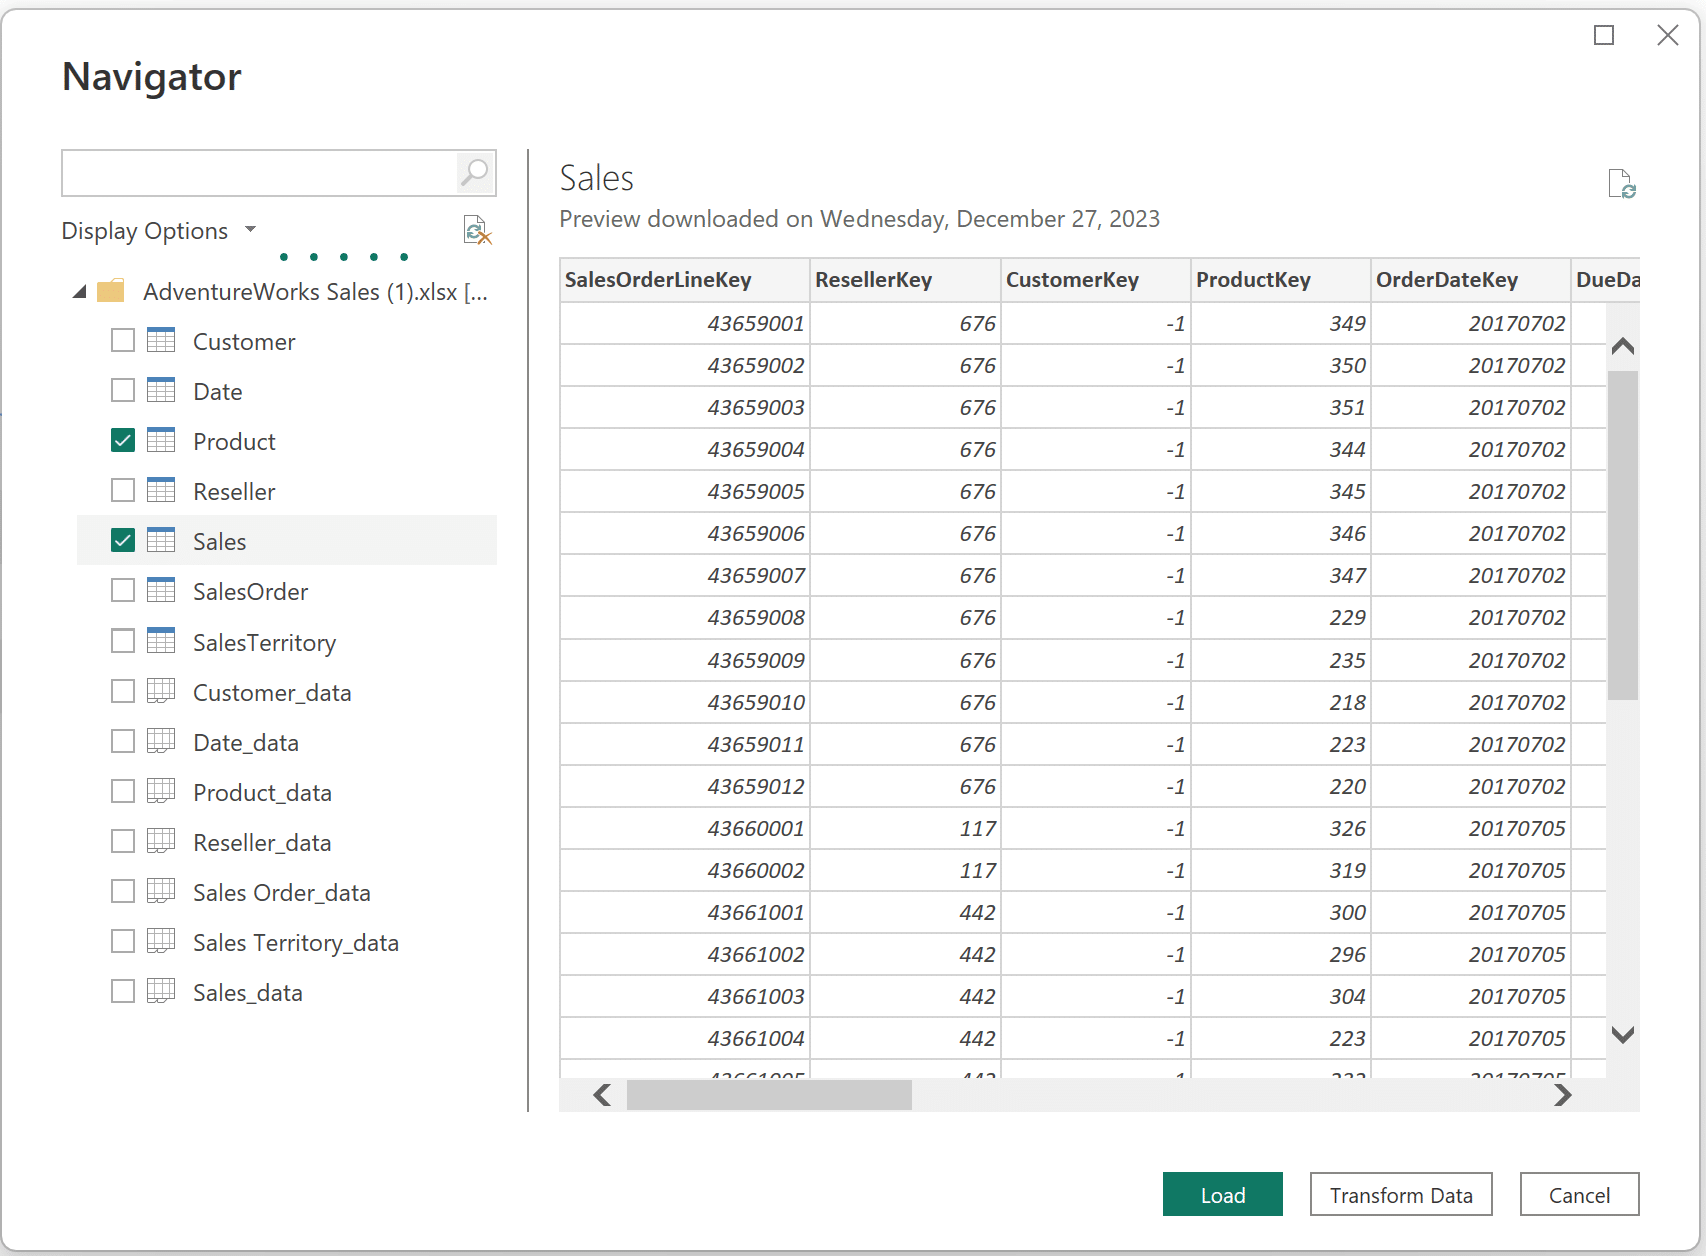The width and height of the screenshot is (1706, 1256).
Task: Check the Date_data sheet checkbox
Action: point(123,741)
